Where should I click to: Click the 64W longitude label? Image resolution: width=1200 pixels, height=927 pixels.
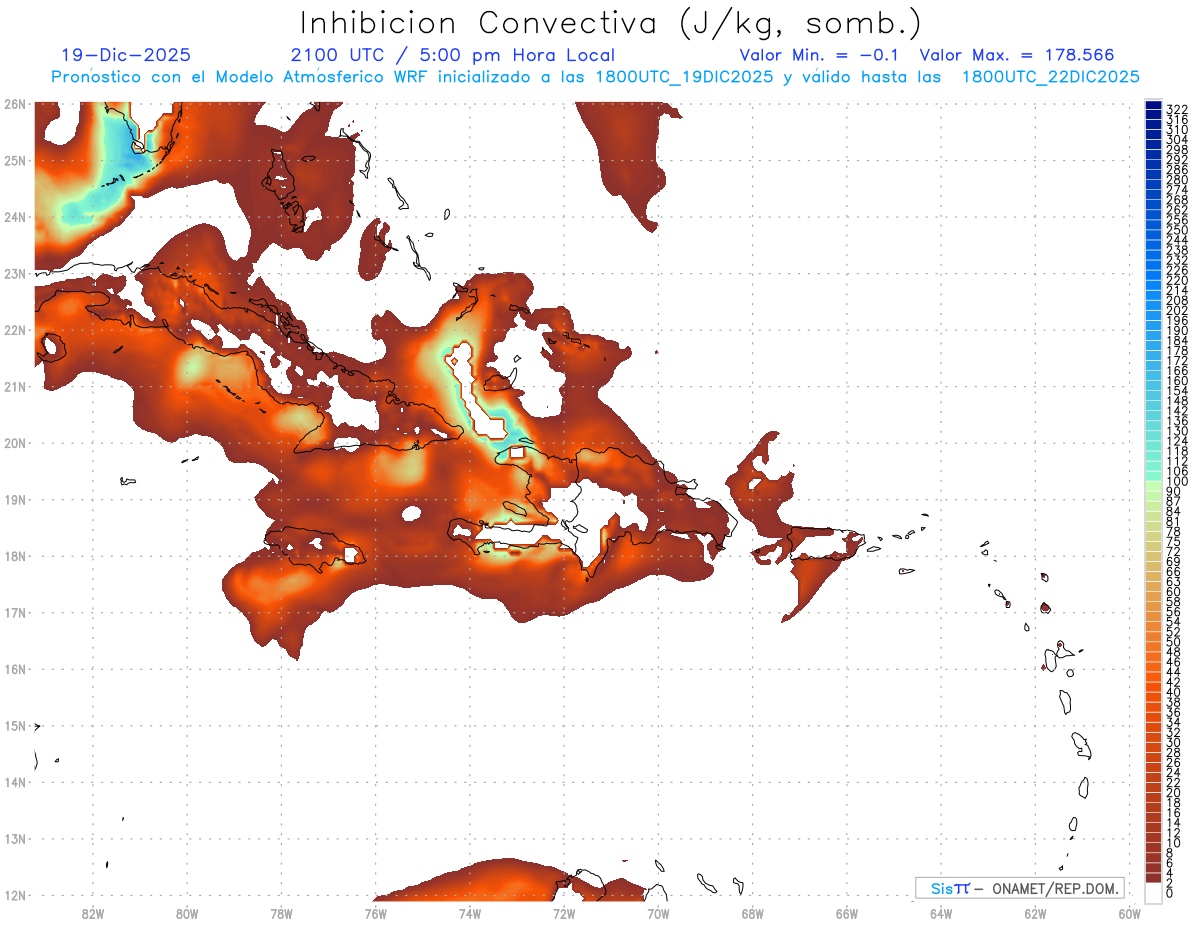(x=941, y=913)
